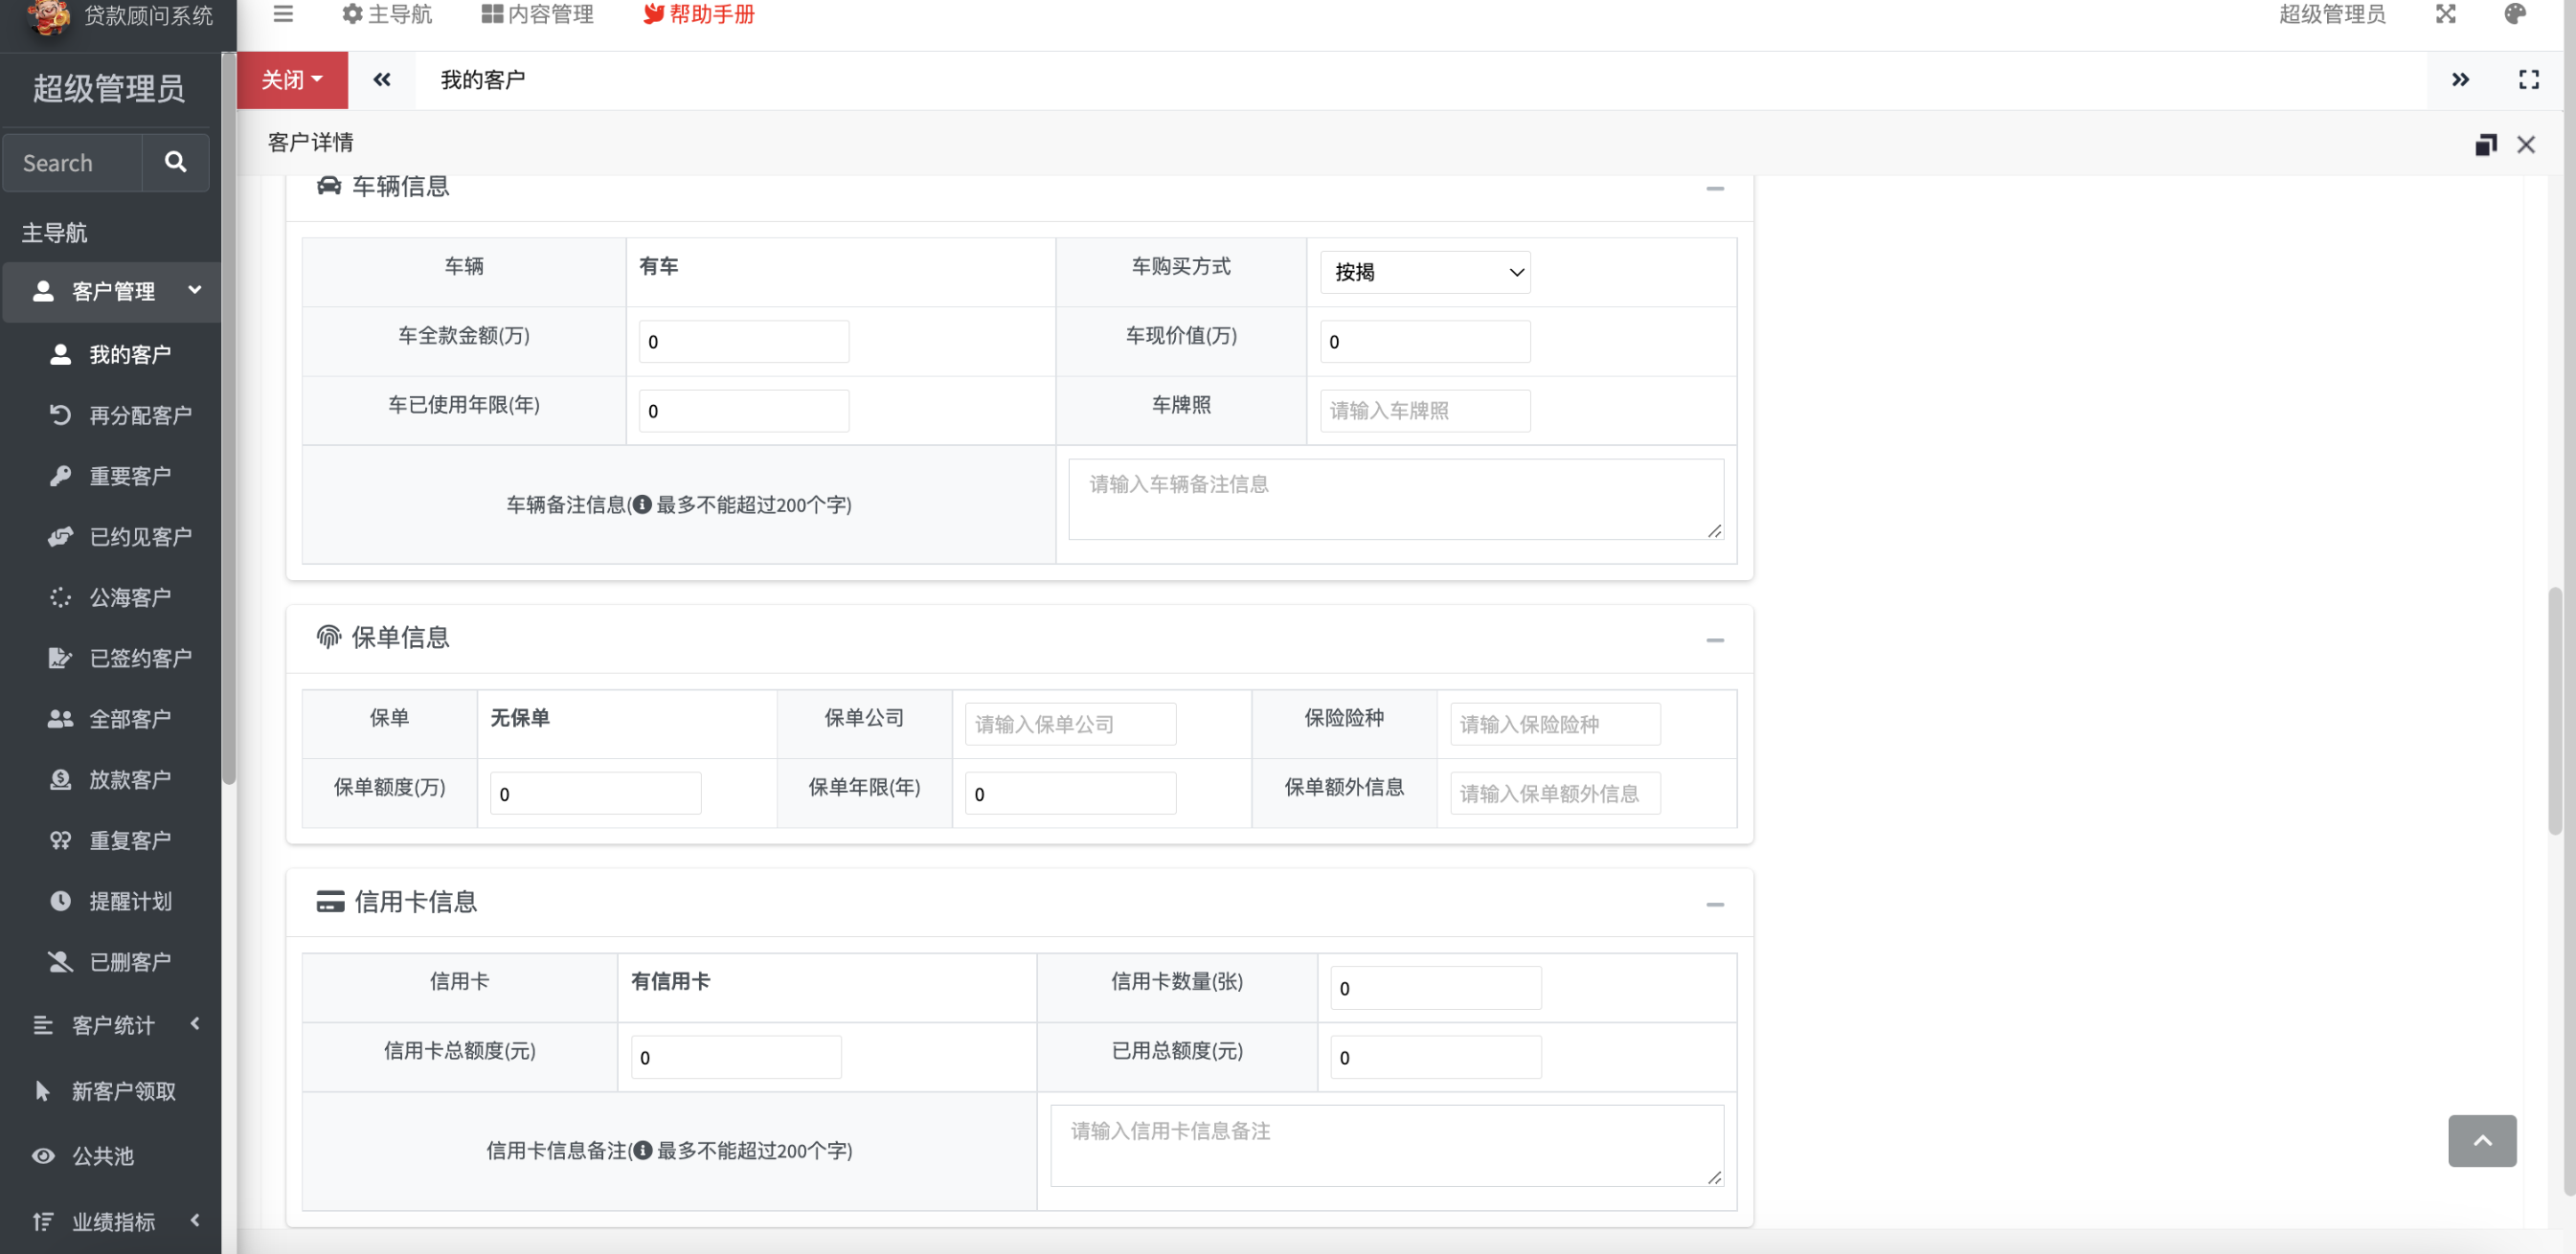
Task: Restore the 客户详情 dialog window icon
Action: pyautogui.click(x=2485, y=145)
